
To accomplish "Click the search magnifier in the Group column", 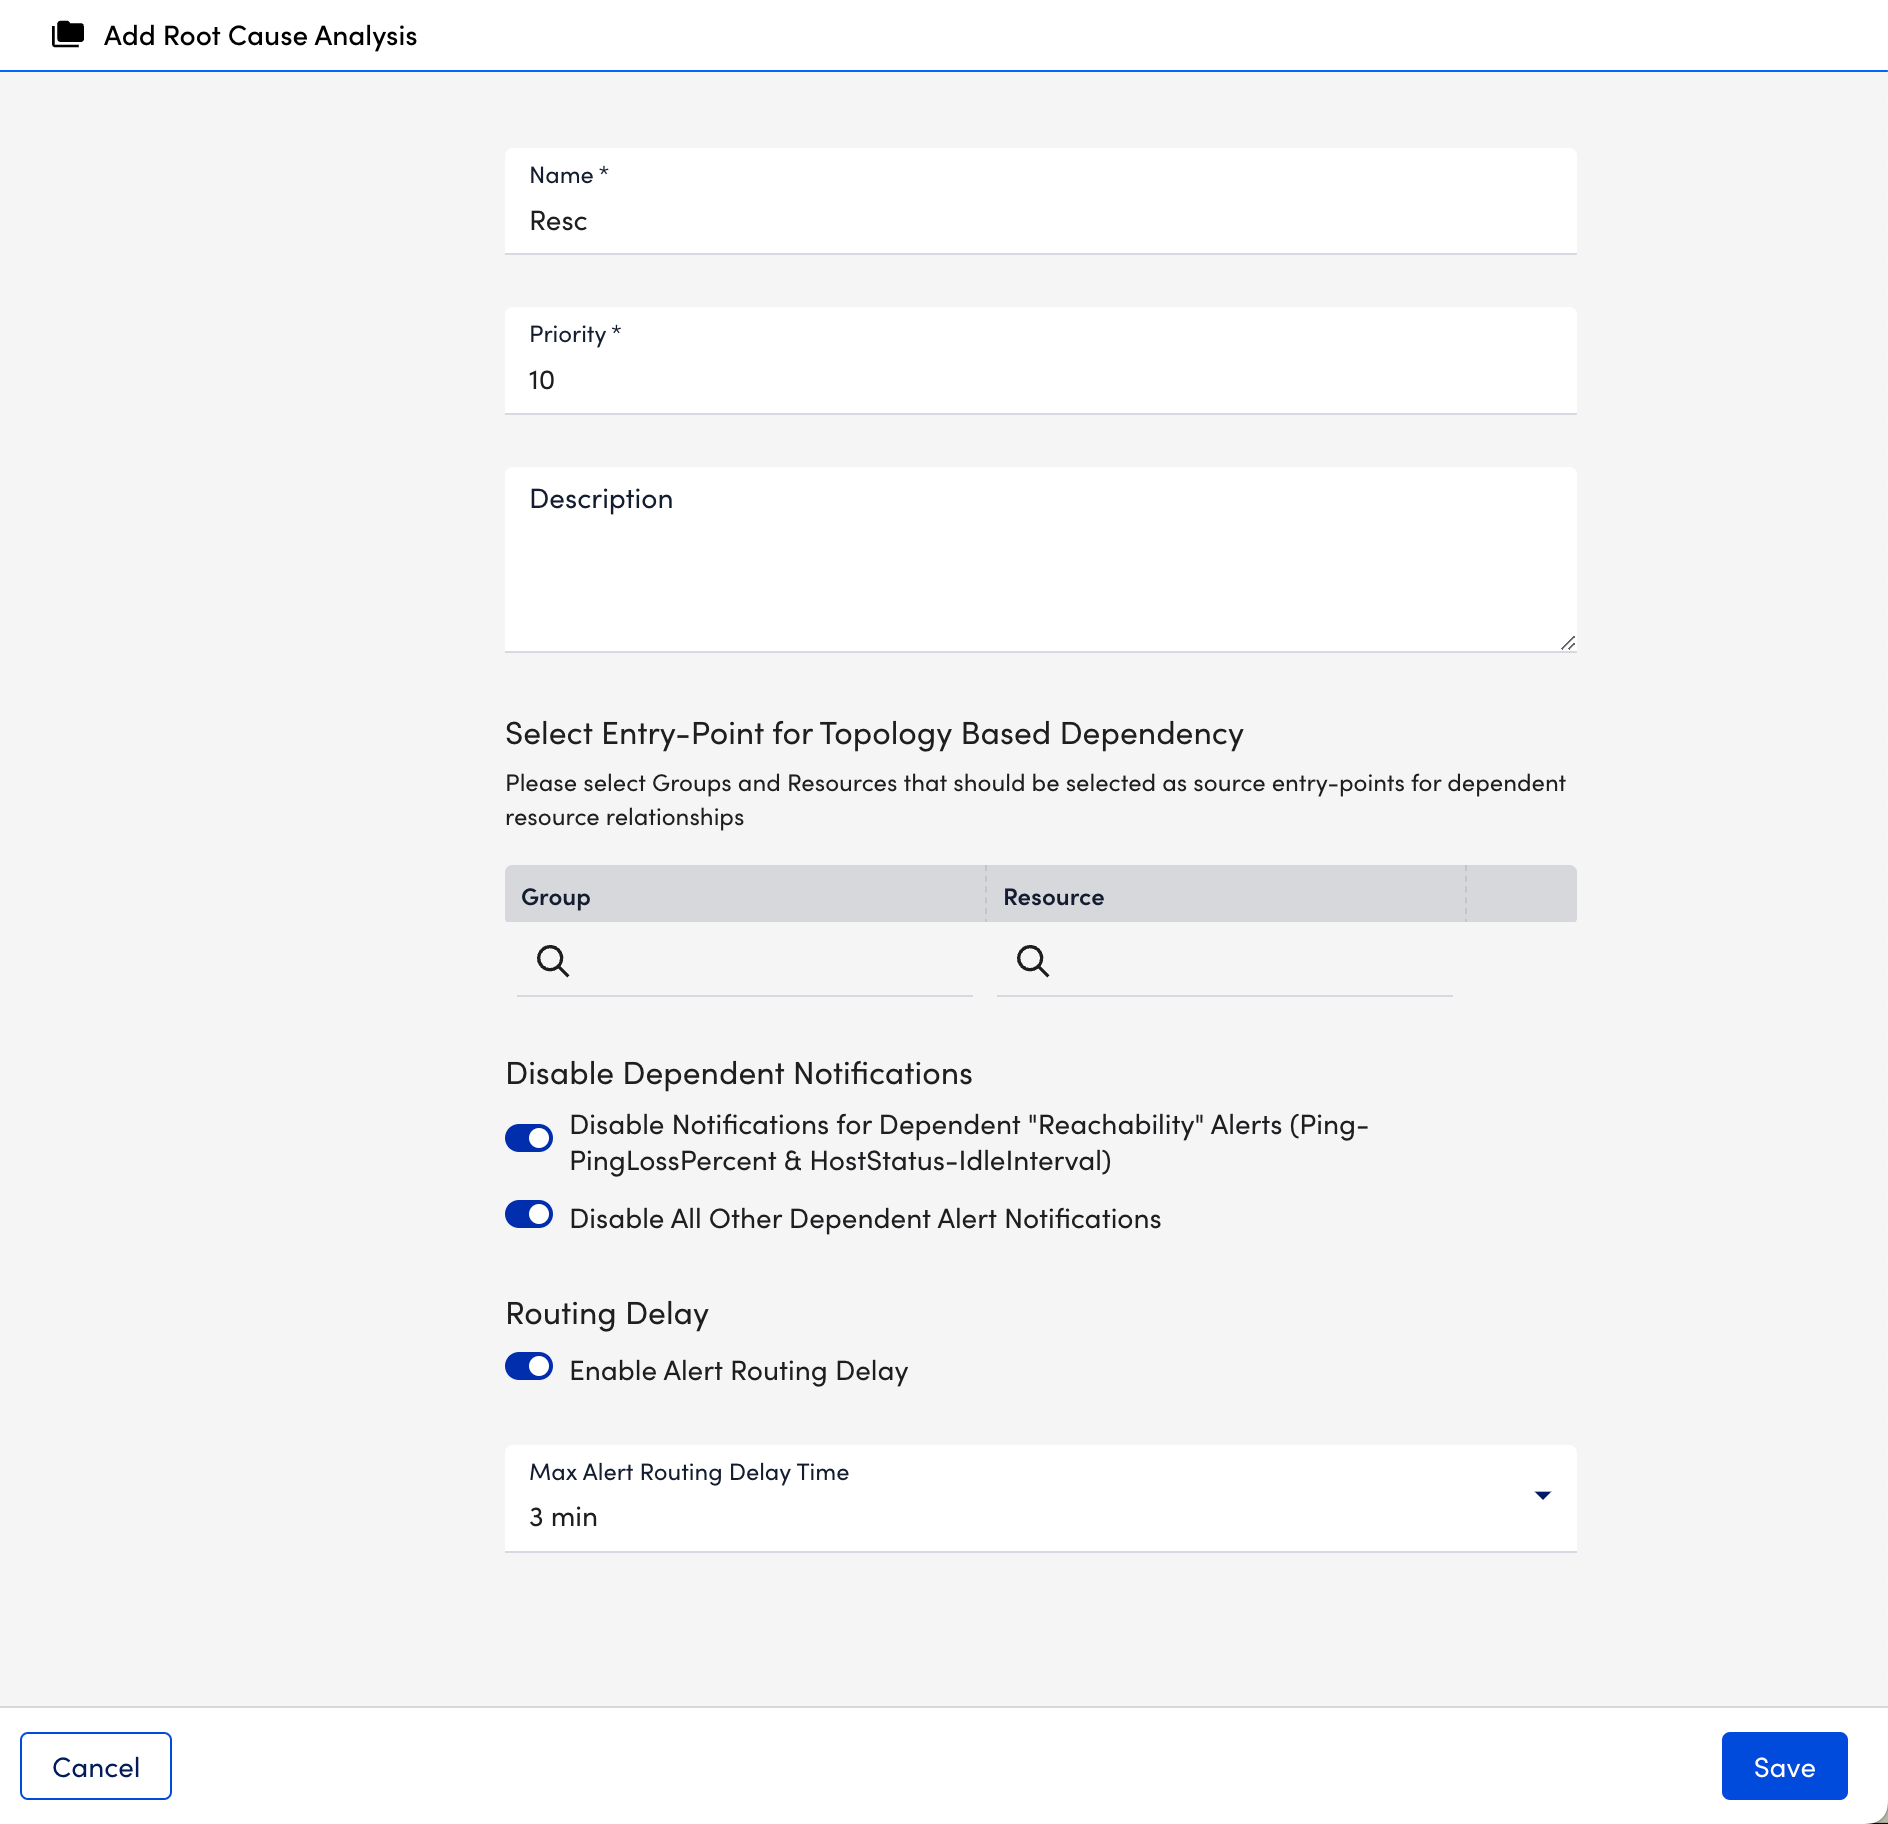I will 552,961.
